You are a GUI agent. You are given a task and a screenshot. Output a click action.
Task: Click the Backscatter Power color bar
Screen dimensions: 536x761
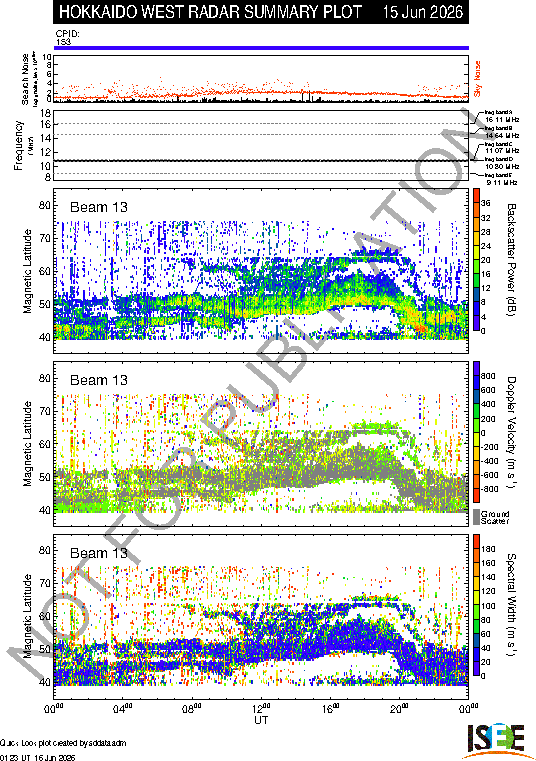coord(477,260)
